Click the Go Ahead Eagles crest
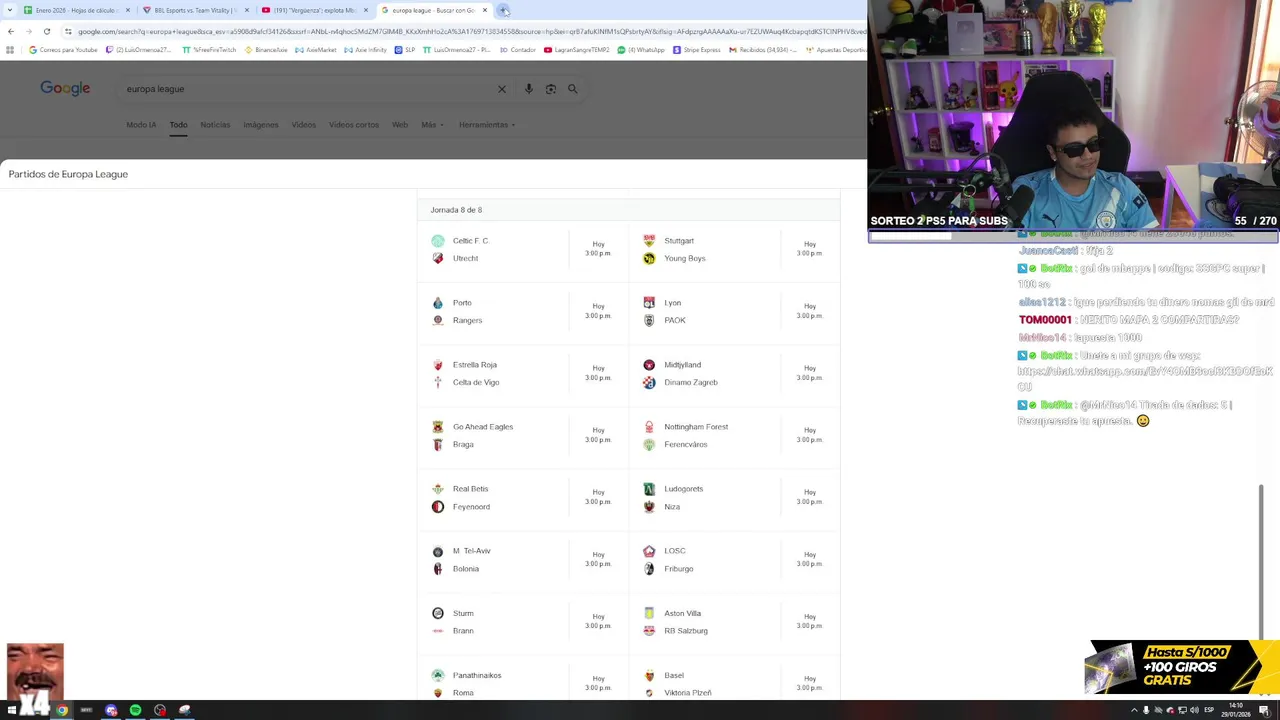Viewport: 1280px width, 720px height. click(x=438, y=427)
